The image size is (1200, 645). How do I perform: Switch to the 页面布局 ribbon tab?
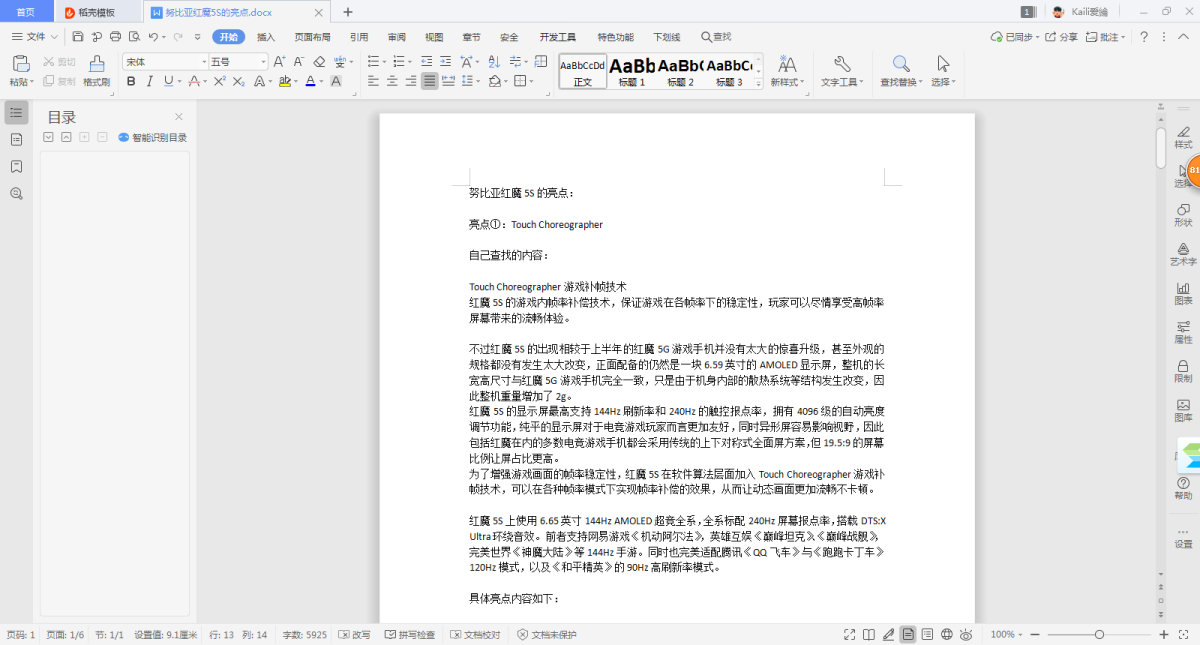312,37
